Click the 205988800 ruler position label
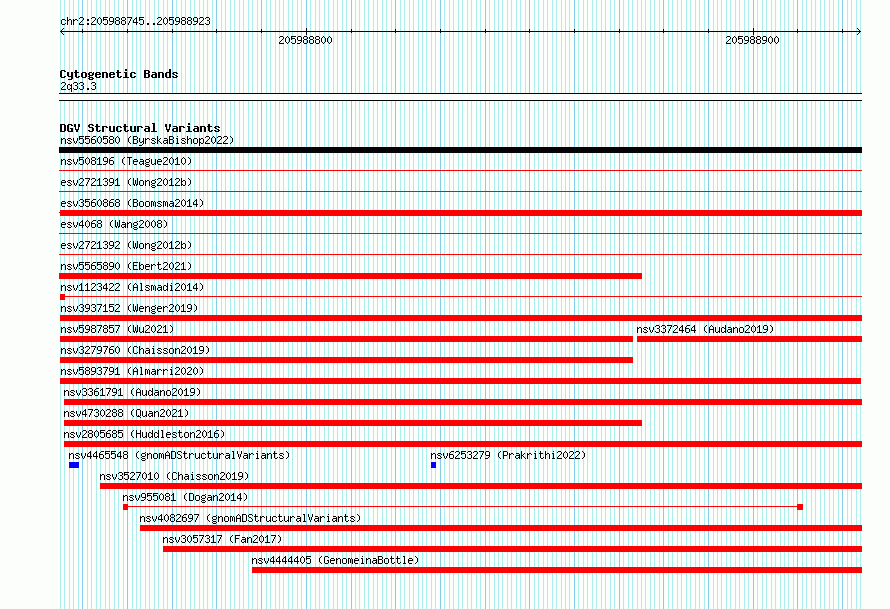 [x=305, y=40]
